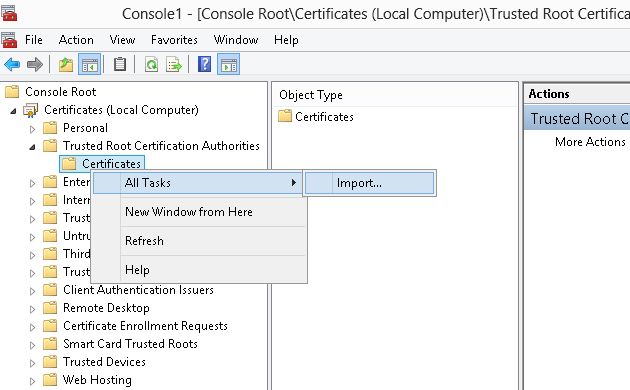630x390 pixels.
Task: Click the Personal folder icon
Action: click(x=50, y=128)
